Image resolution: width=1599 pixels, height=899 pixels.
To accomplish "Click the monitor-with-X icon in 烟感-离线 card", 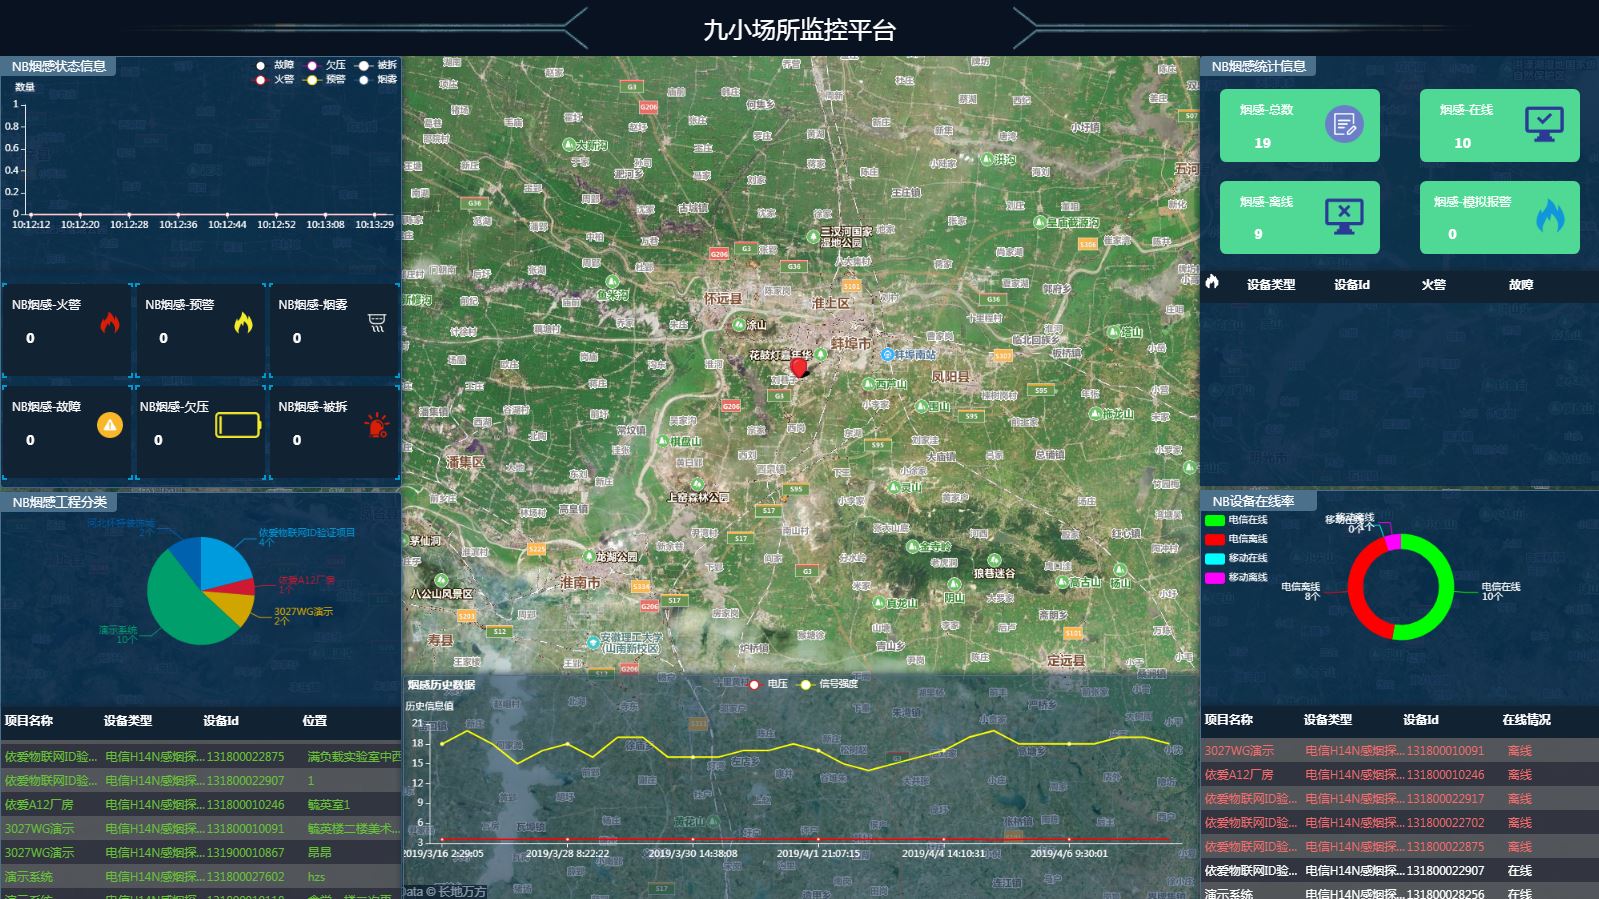I will [x=1344, y=216].
